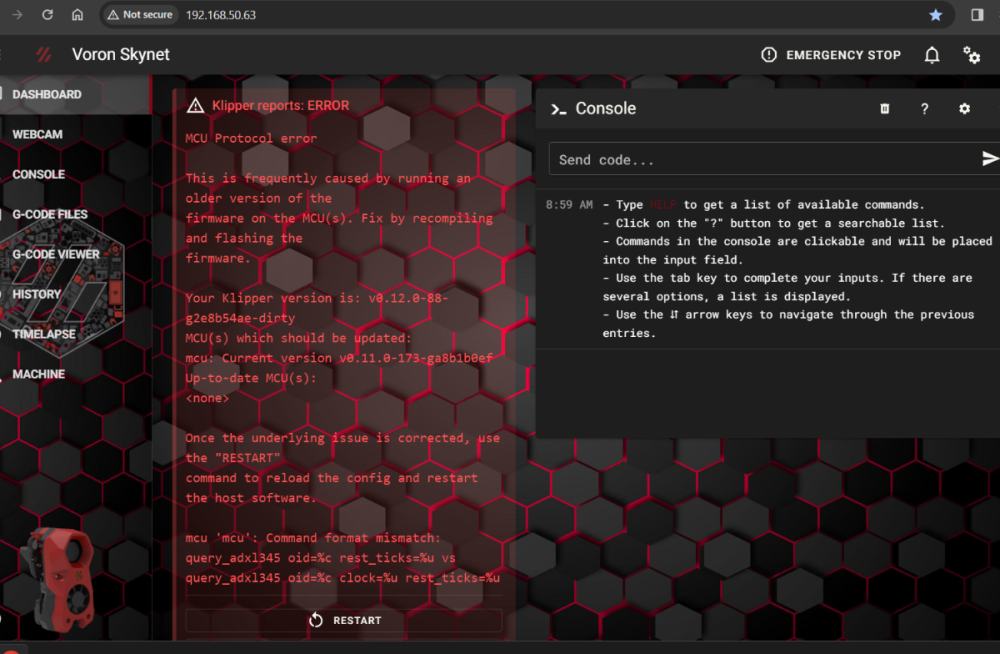Open Console panel settings gear

click(964, 108)
